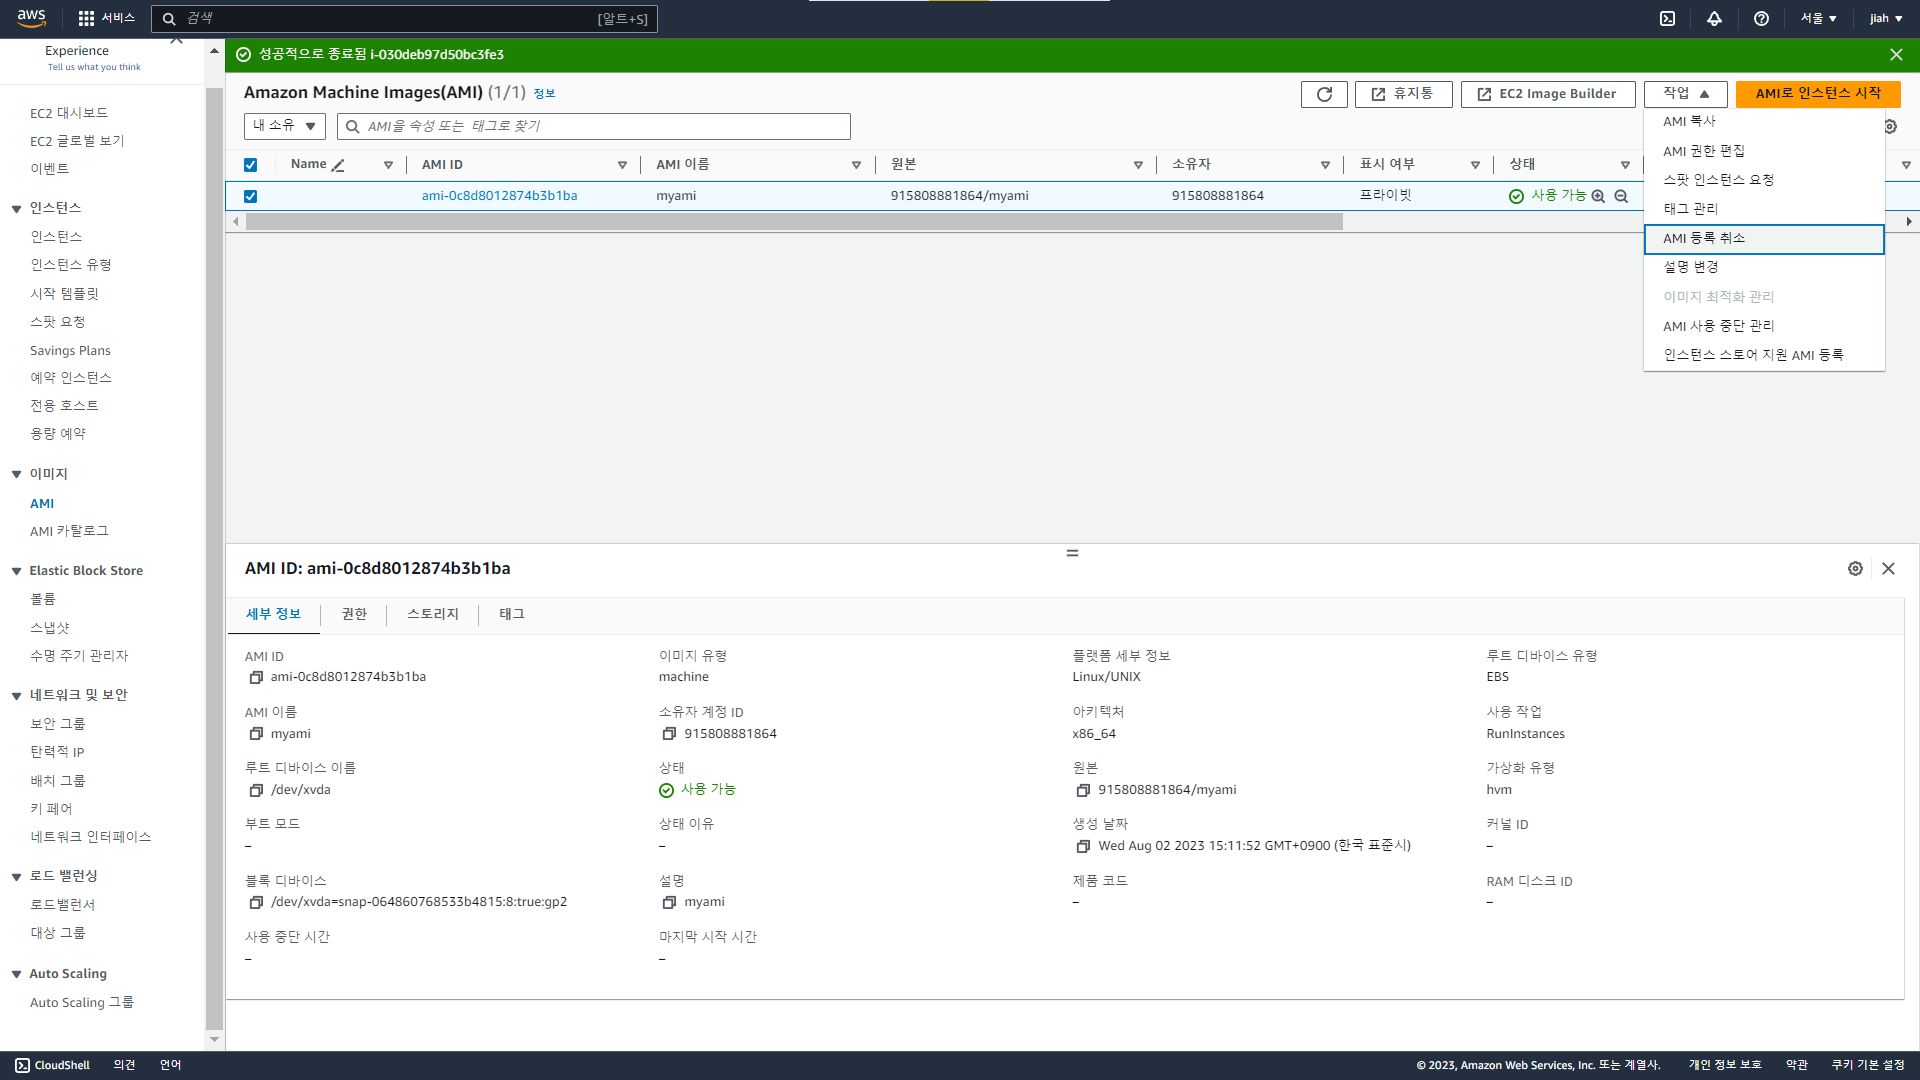Screen dimensions: 1920x1080
Task: Switch to the 권한 tab
Action: pyautogui.click(x=354, y=614)
